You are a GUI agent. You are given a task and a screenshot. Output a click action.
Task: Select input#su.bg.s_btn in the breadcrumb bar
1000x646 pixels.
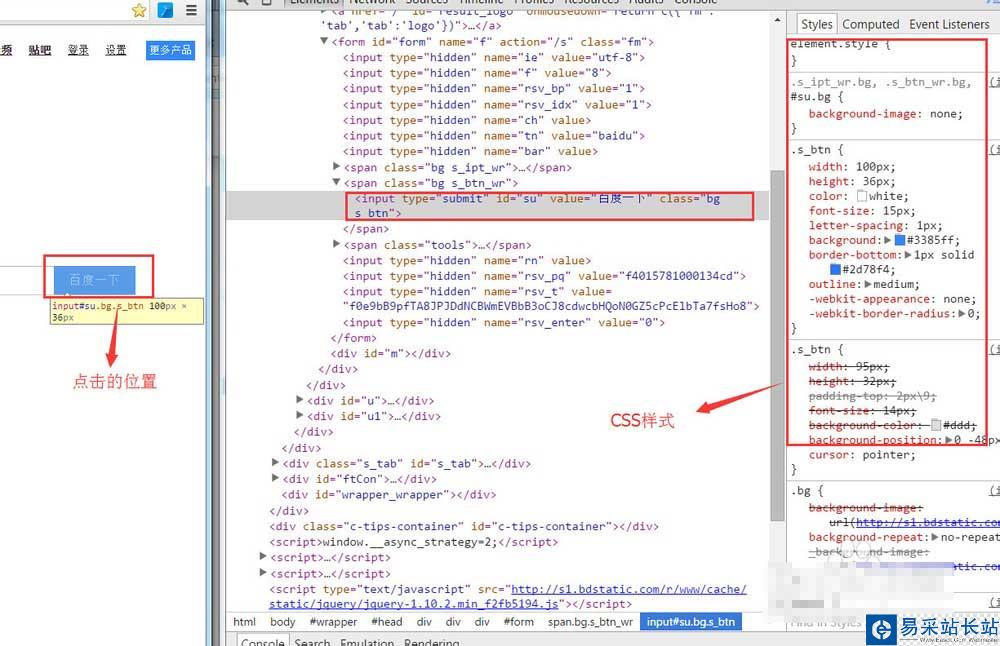click(x=691, y=622)
